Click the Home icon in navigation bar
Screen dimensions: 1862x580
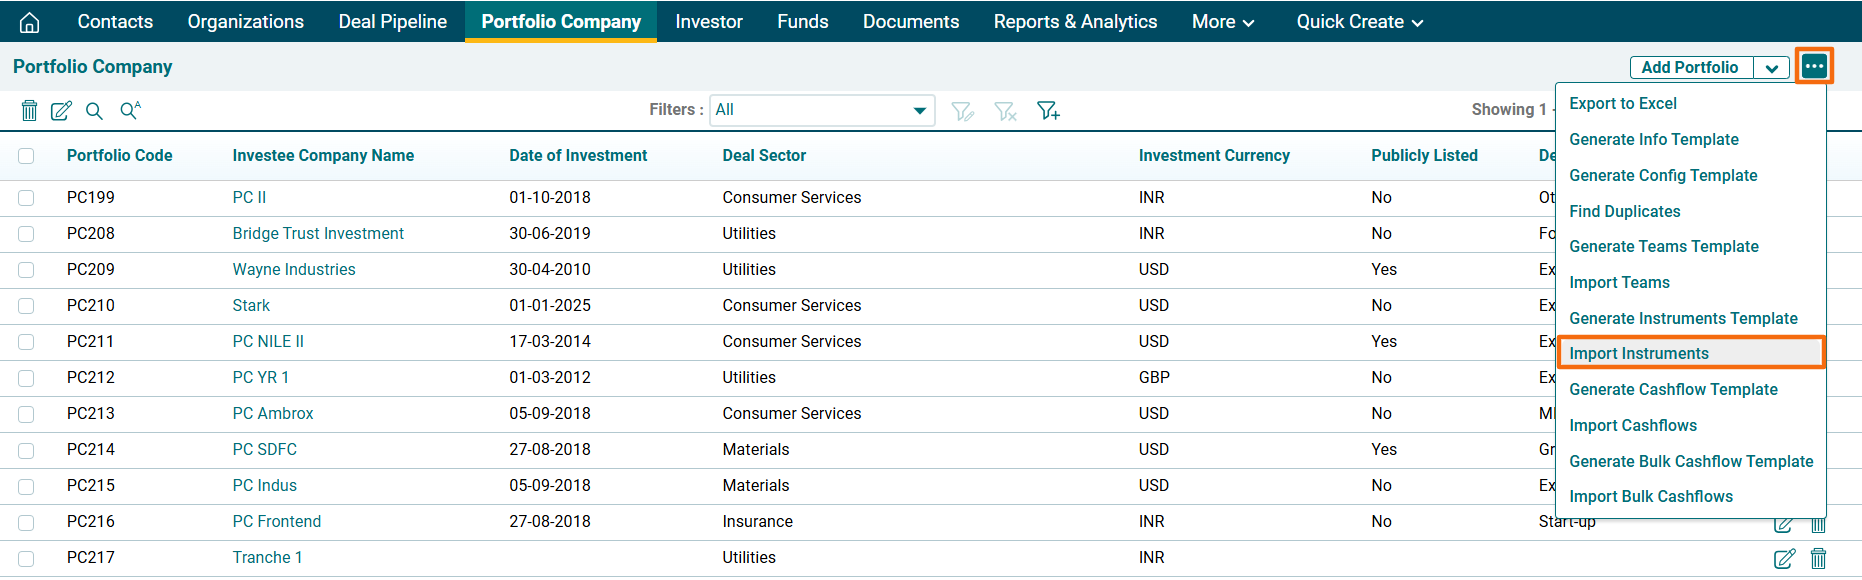[x=30, y=22]
